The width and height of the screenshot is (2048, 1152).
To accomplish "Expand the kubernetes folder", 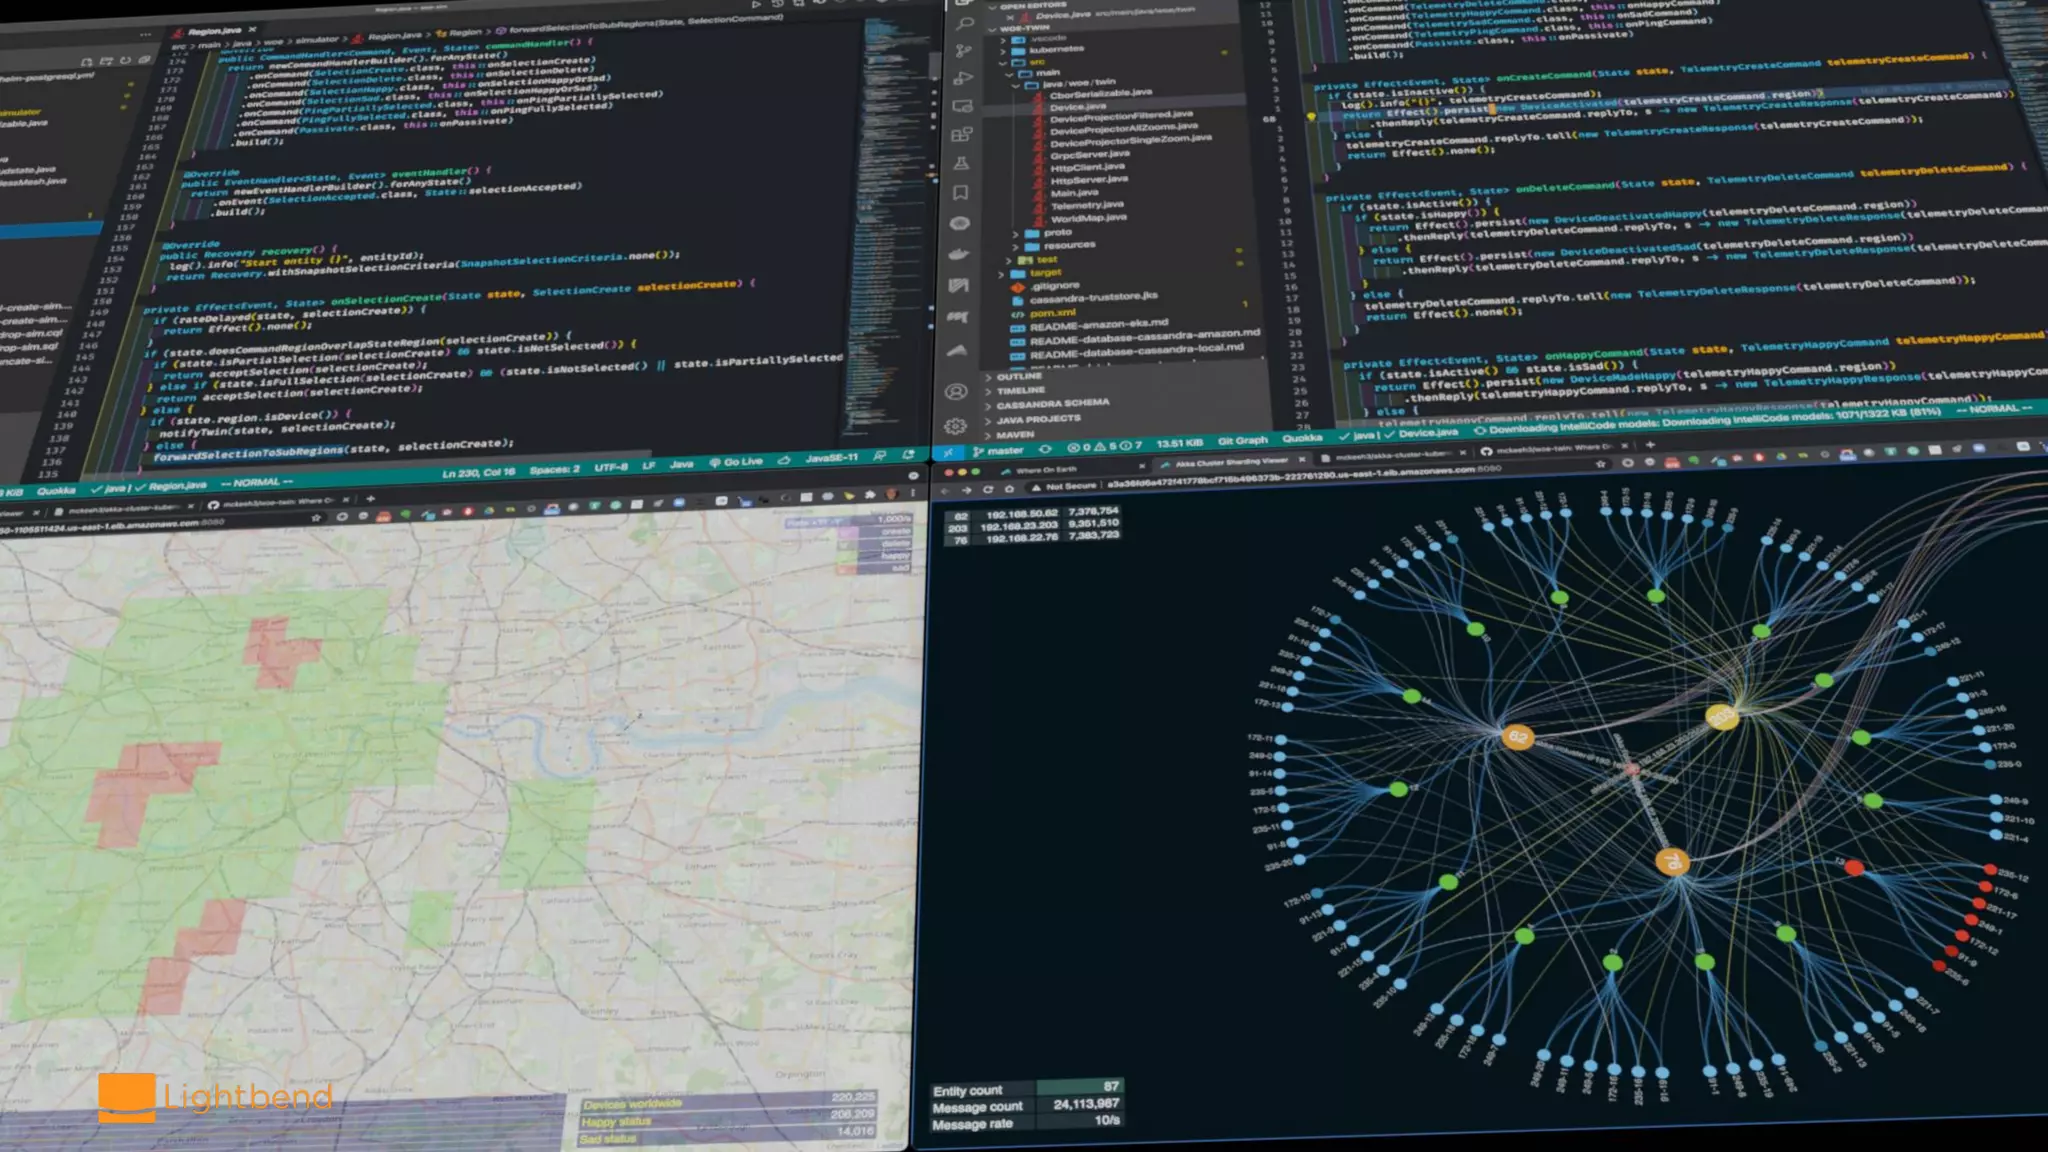I will 1055,48.
